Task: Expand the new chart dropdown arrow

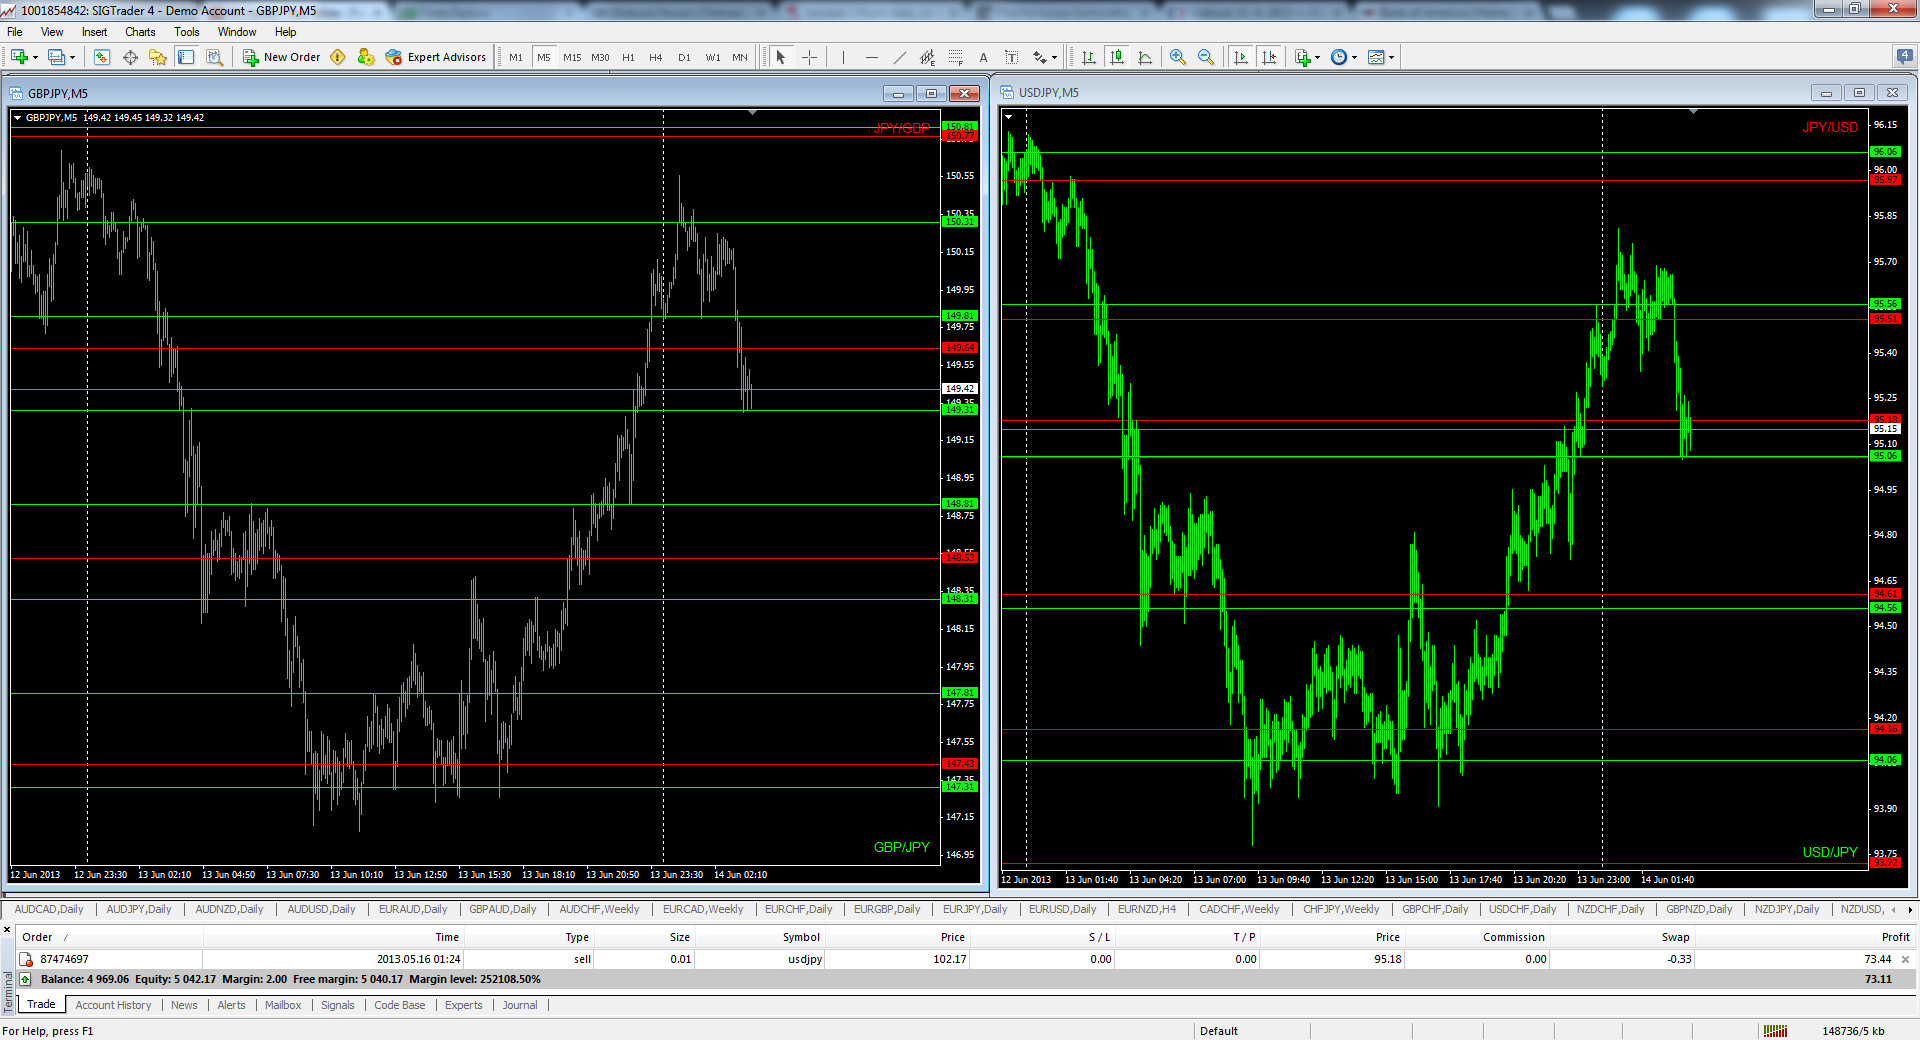Action: coord(35,57)
